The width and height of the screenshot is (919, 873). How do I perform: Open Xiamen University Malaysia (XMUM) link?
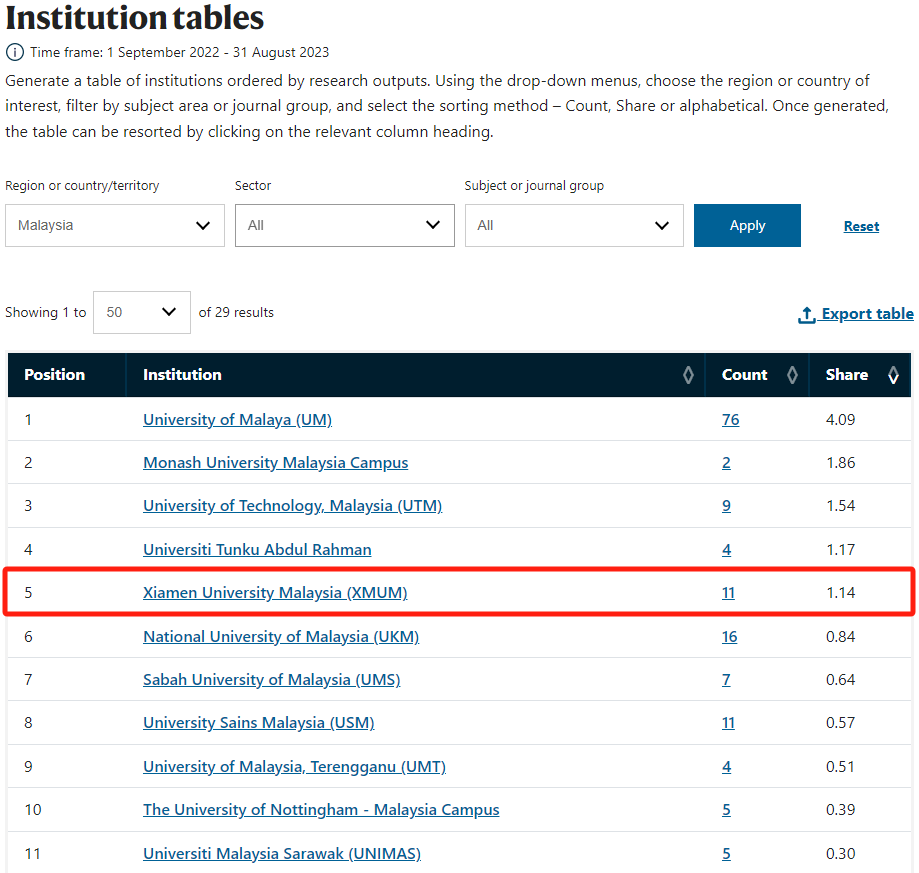point(275,593)
